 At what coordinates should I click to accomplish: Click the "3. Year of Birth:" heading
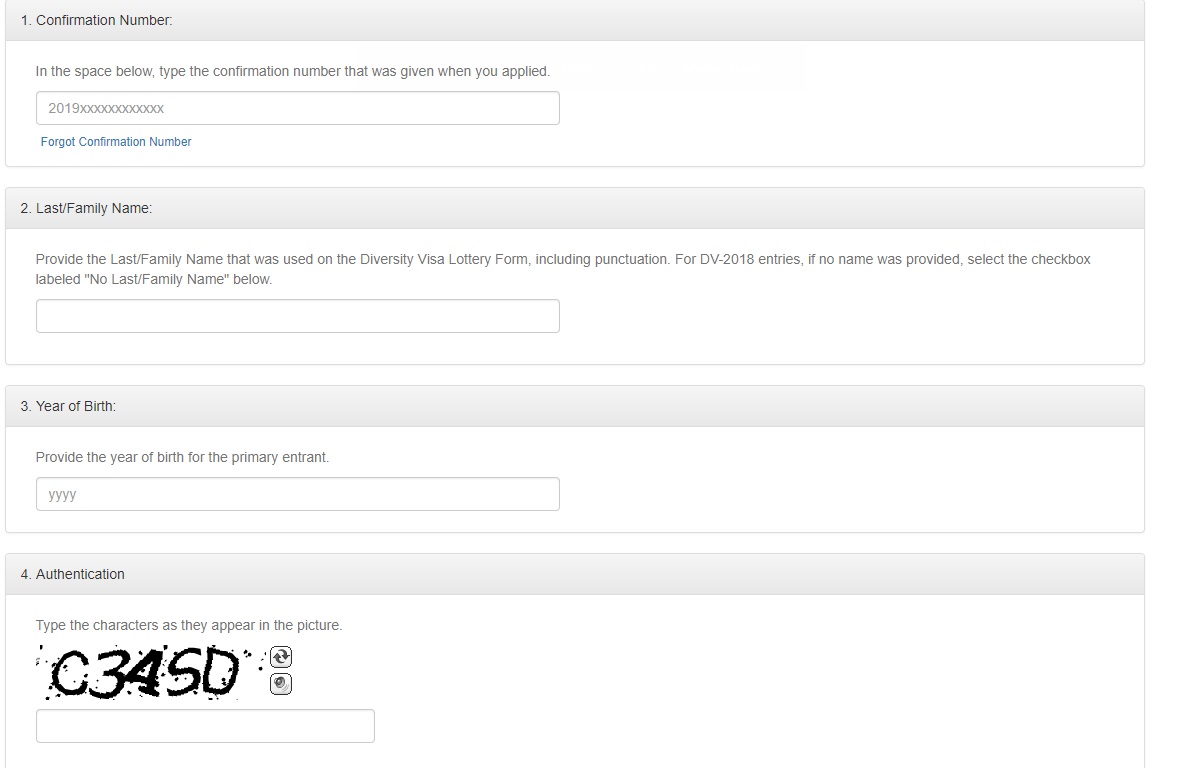click(68, 406)
